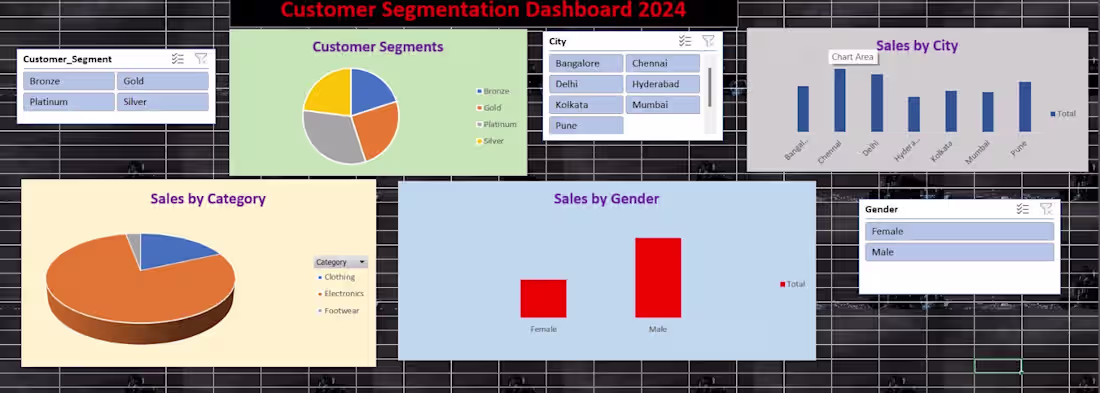1100x393 pixels.
Task: Select the Bronze segment slicer button
Action: pos(69,81)
